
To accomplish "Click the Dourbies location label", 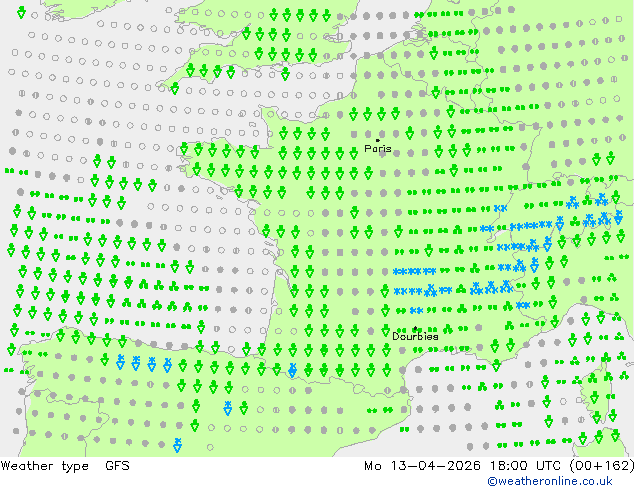I will [x=415, y=336].
